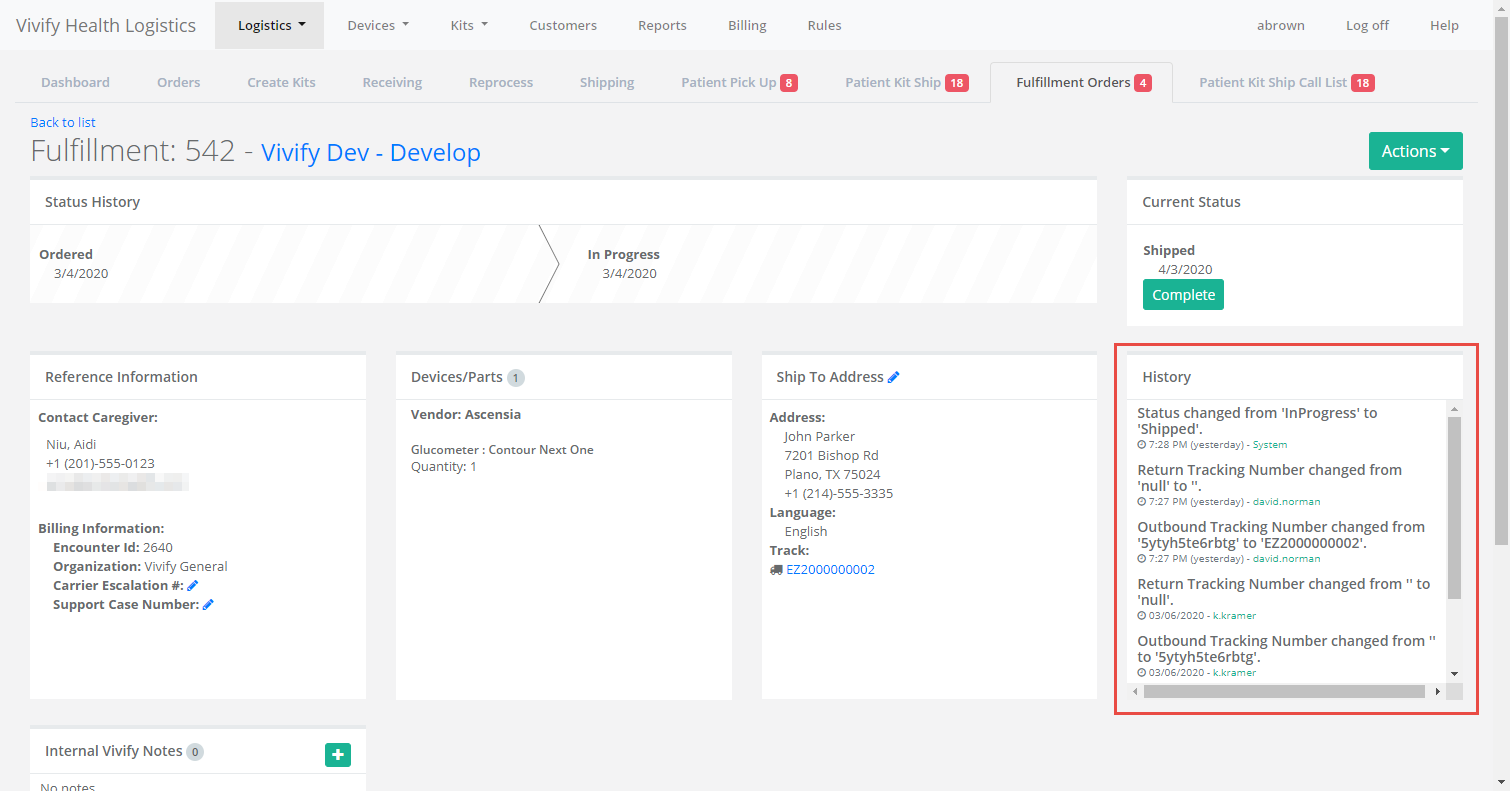
Task: Switch to the Patient Pick Up tab
Action: [738, 82]
